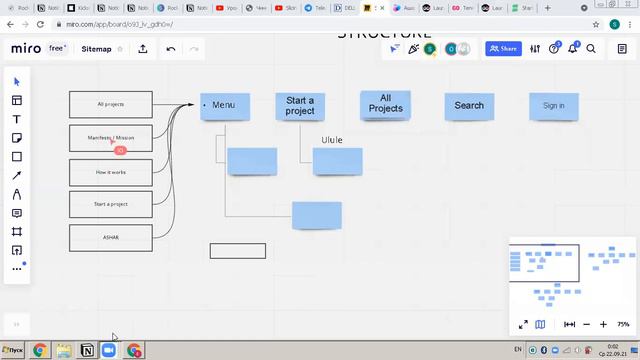Select the Sign in sticky note
Viewport: 640px width, 360px height.
pyautogui.click(x=554, y=106)
